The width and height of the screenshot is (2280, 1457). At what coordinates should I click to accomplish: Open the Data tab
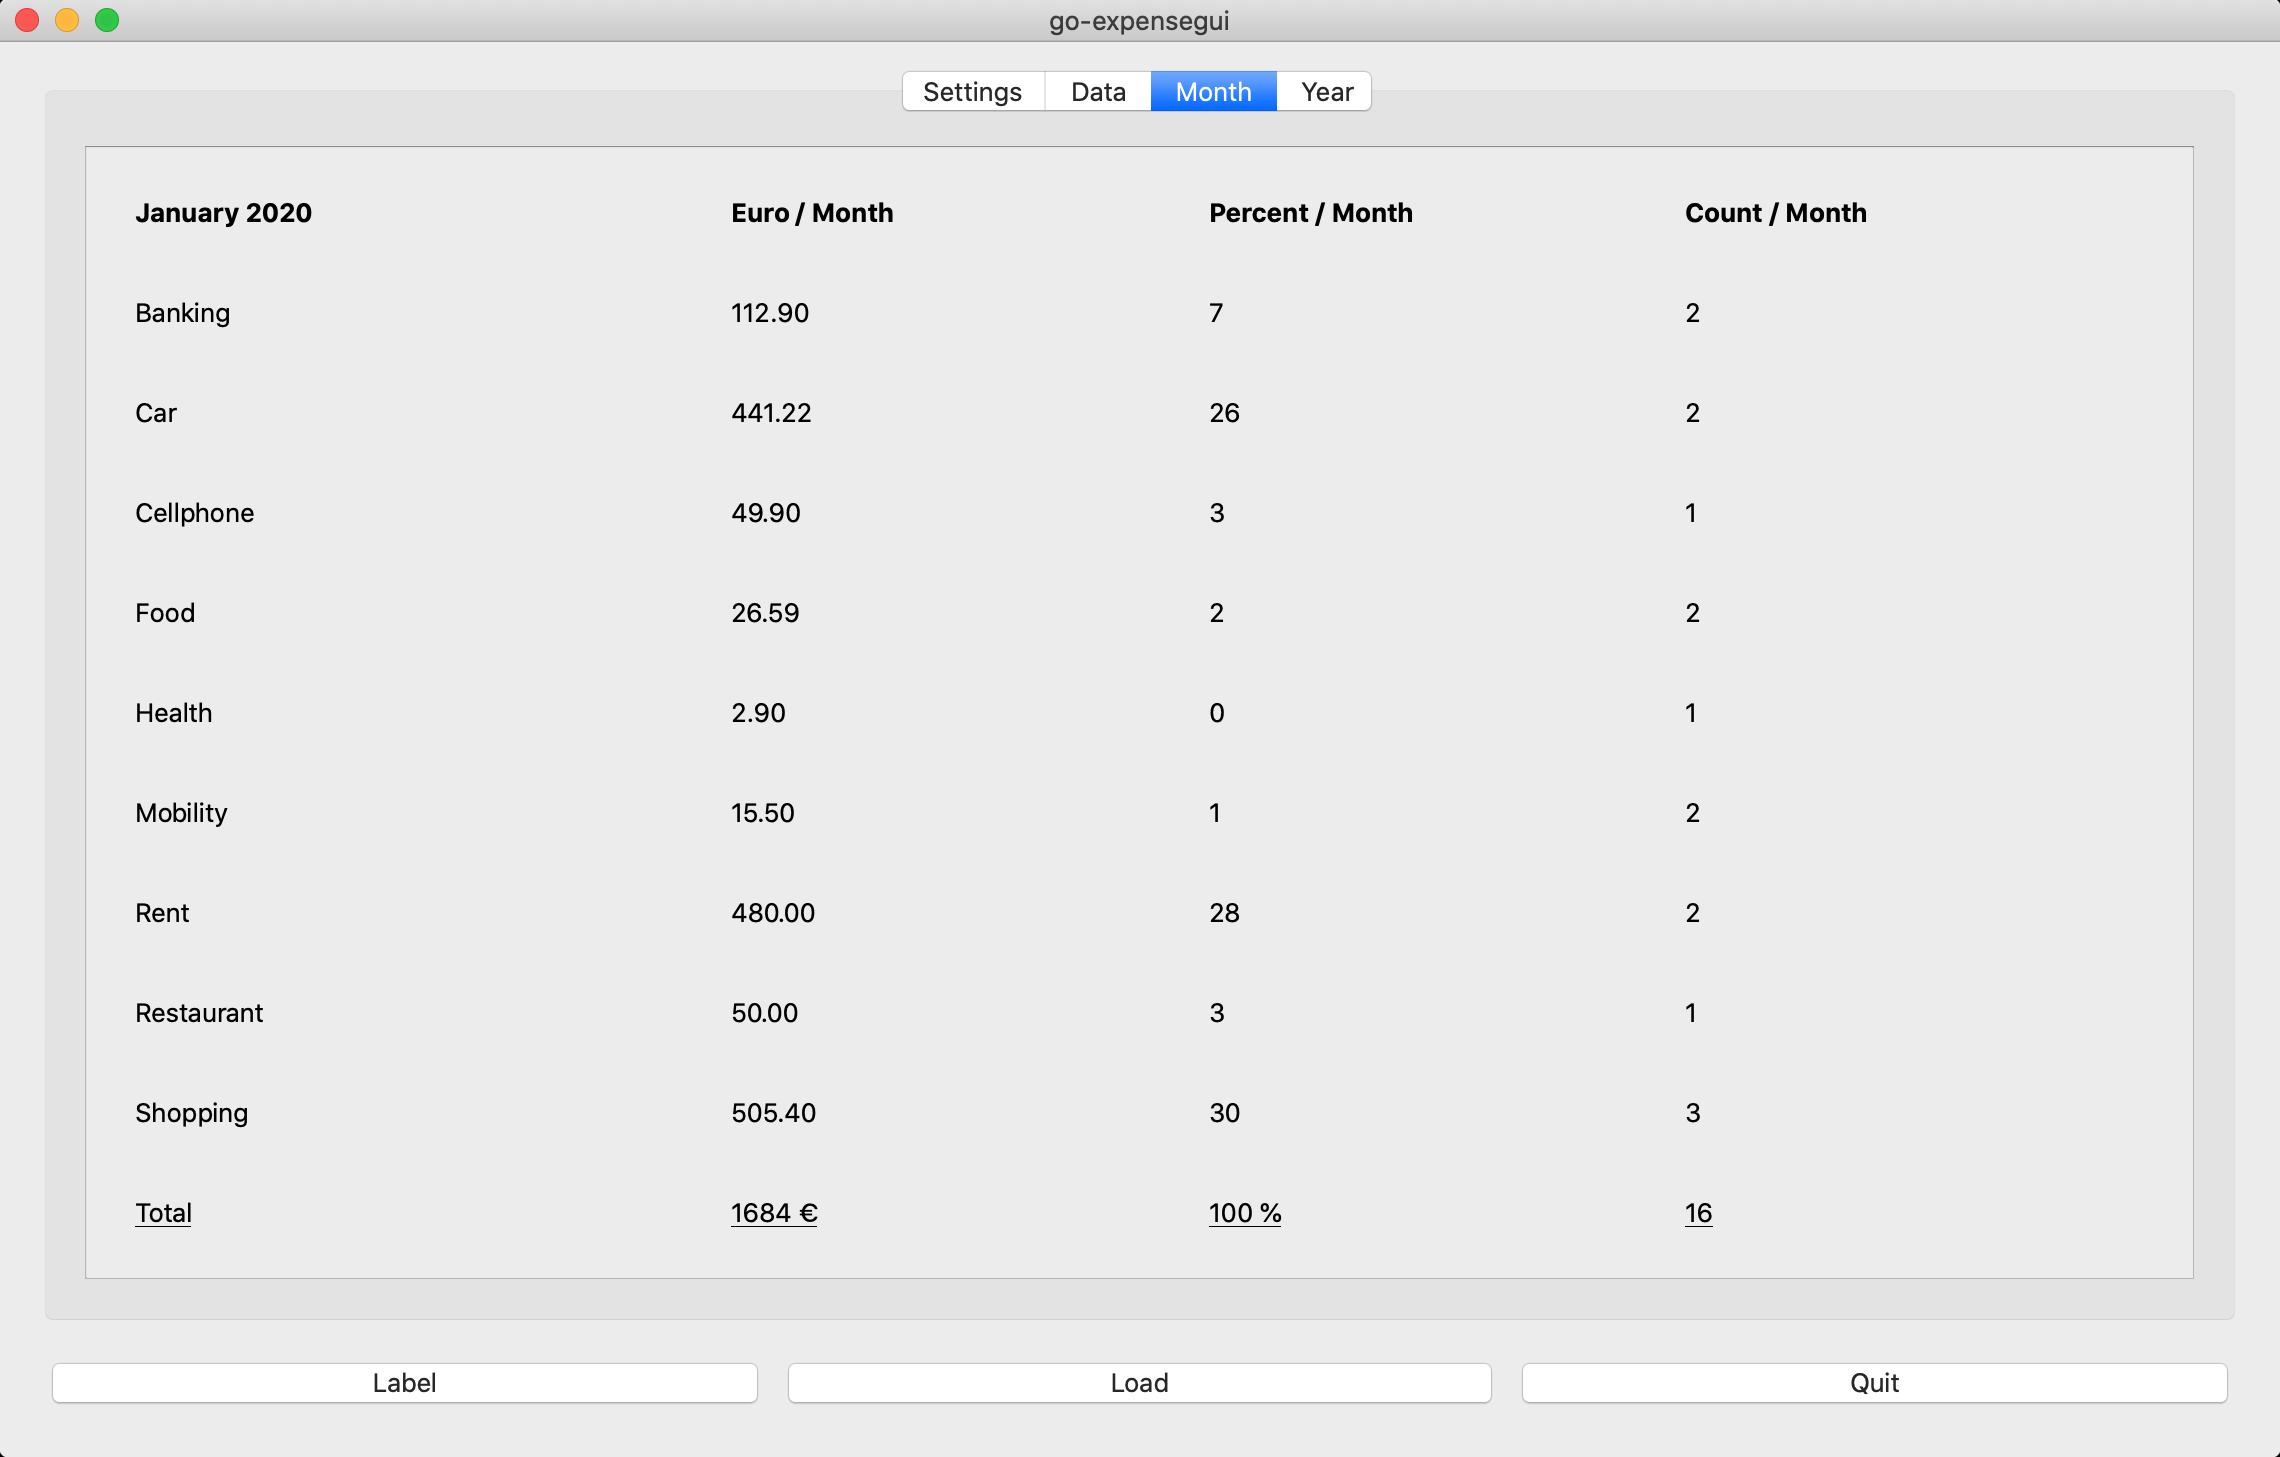1098,92
